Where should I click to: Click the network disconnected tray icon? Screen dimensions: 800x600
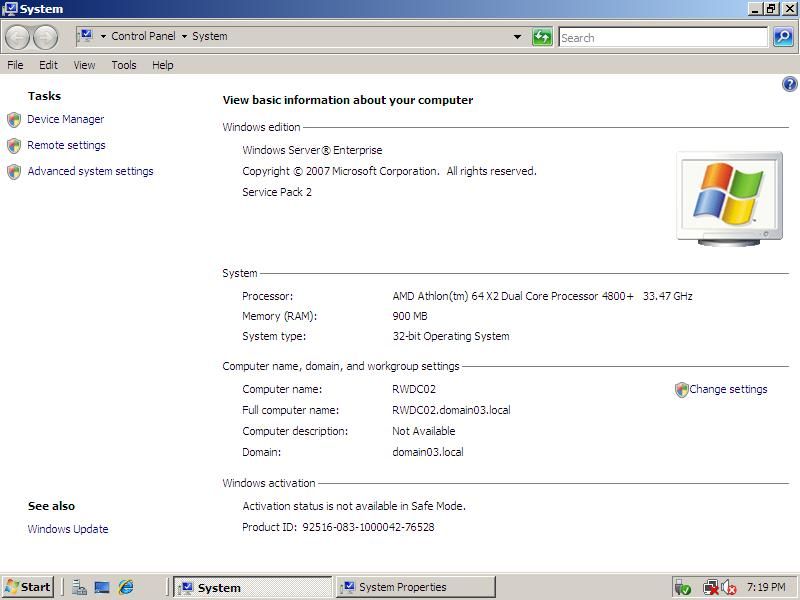click(x=710, y=588)
